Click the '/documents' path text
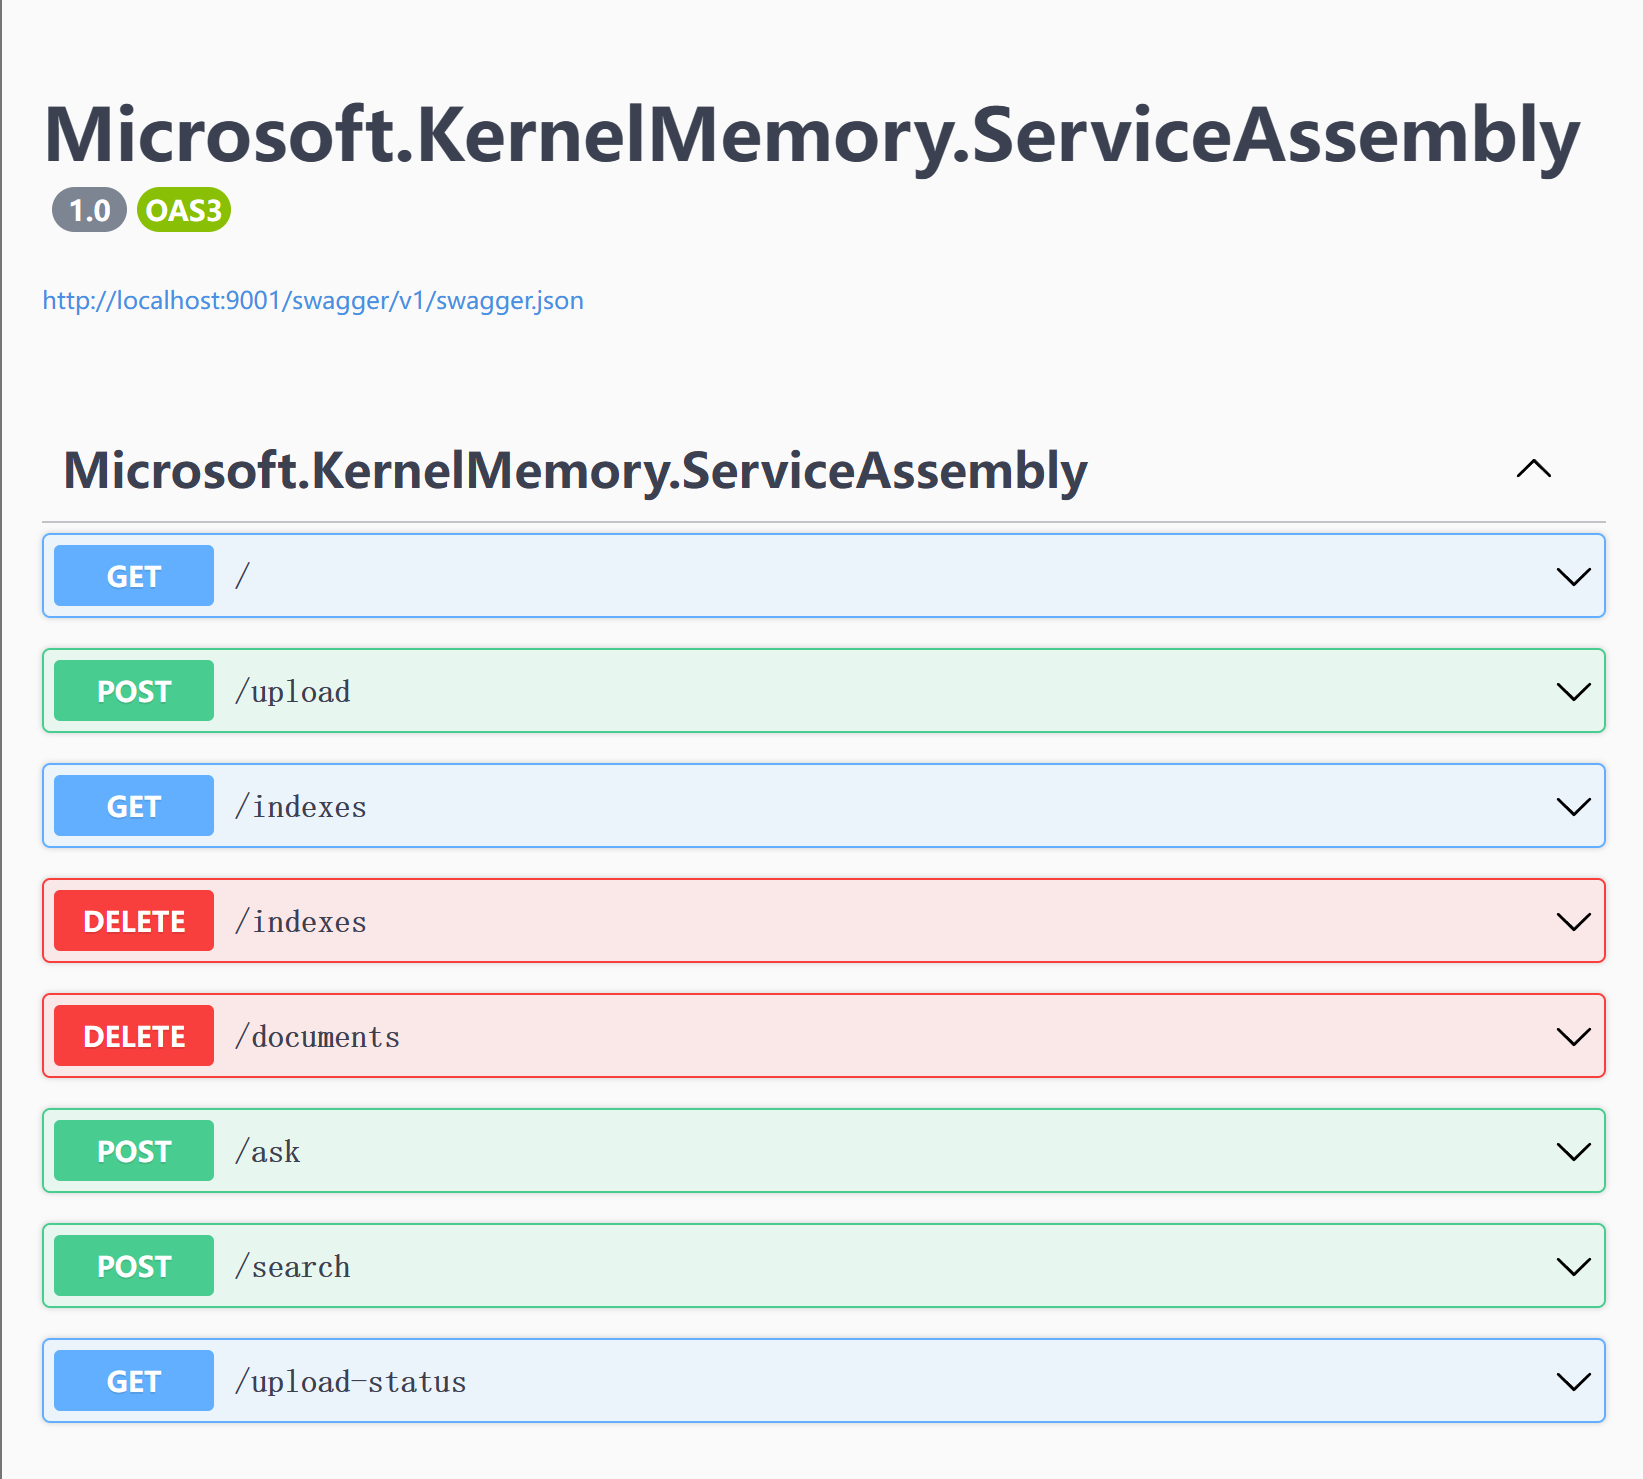Viewport: 1643px width, 1479px height. coord(317,1037)
